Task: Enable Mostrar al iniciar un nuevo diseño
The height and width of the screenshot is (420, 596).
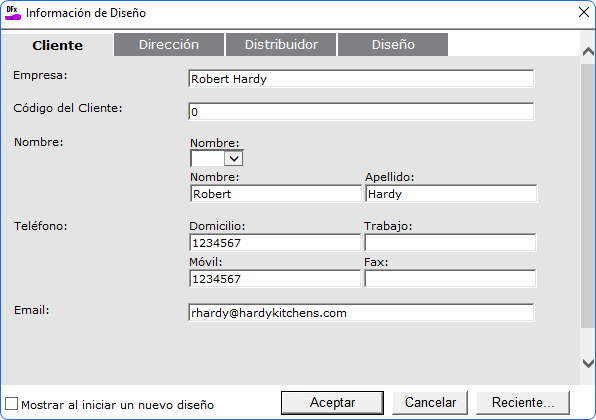Action: (11, 404)
